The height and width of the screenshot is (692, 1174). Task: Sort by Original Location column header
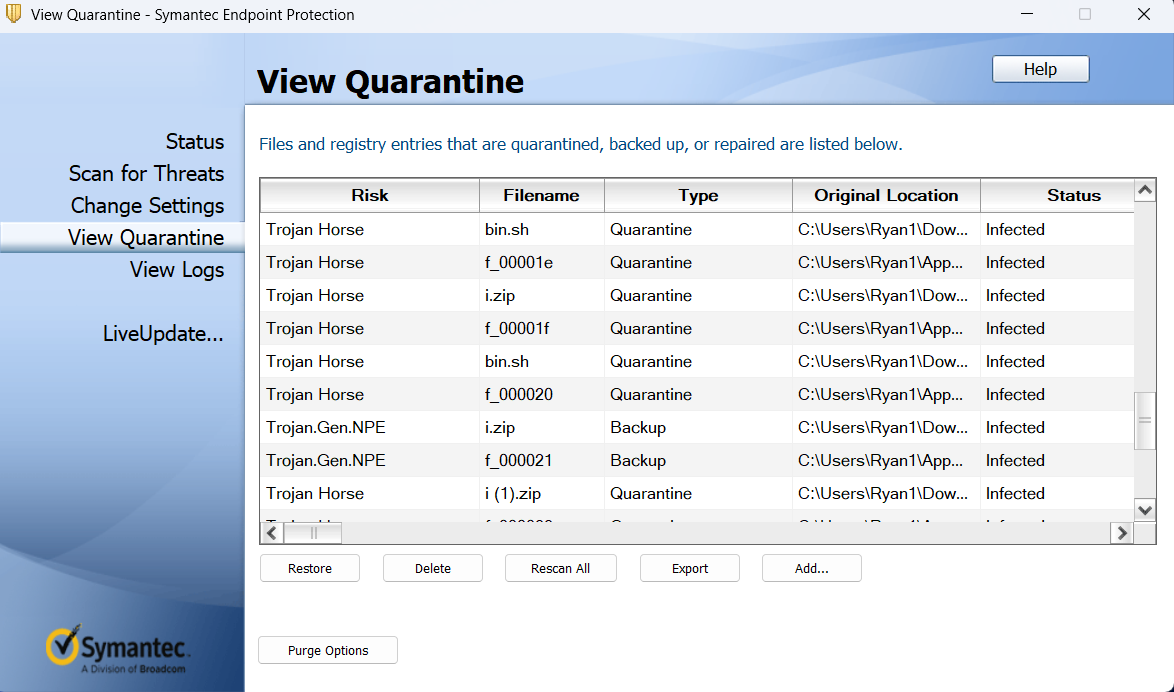coord(886,195)
